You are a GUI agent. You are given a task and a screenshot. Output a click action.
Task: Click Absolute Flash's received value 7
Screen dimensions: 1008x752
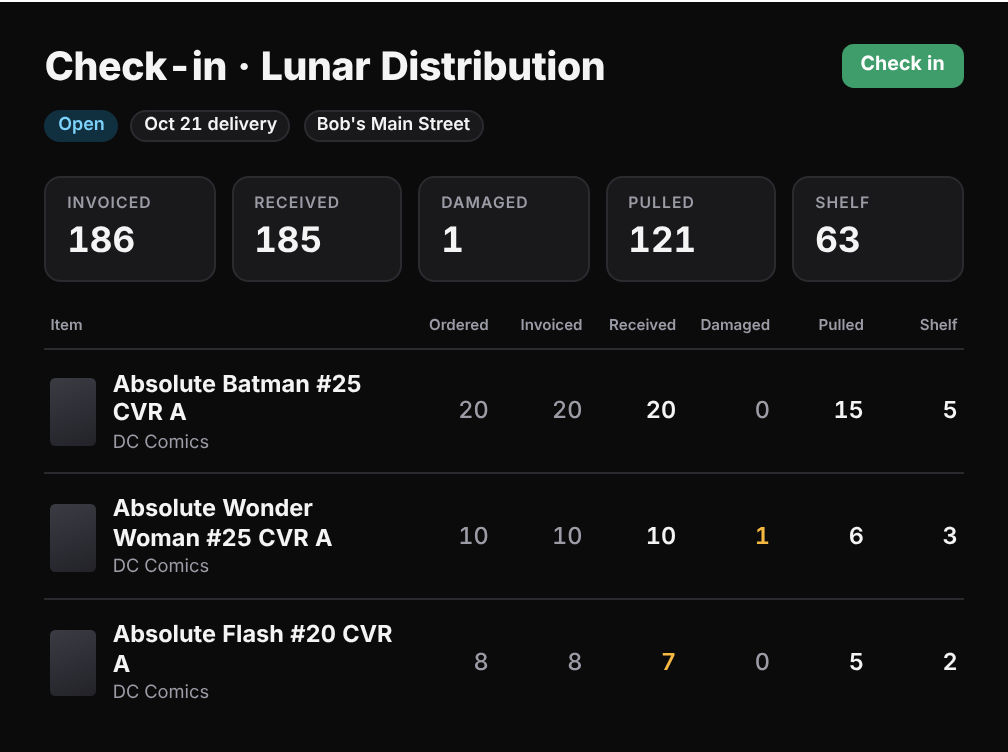click(x=669, y=662)
